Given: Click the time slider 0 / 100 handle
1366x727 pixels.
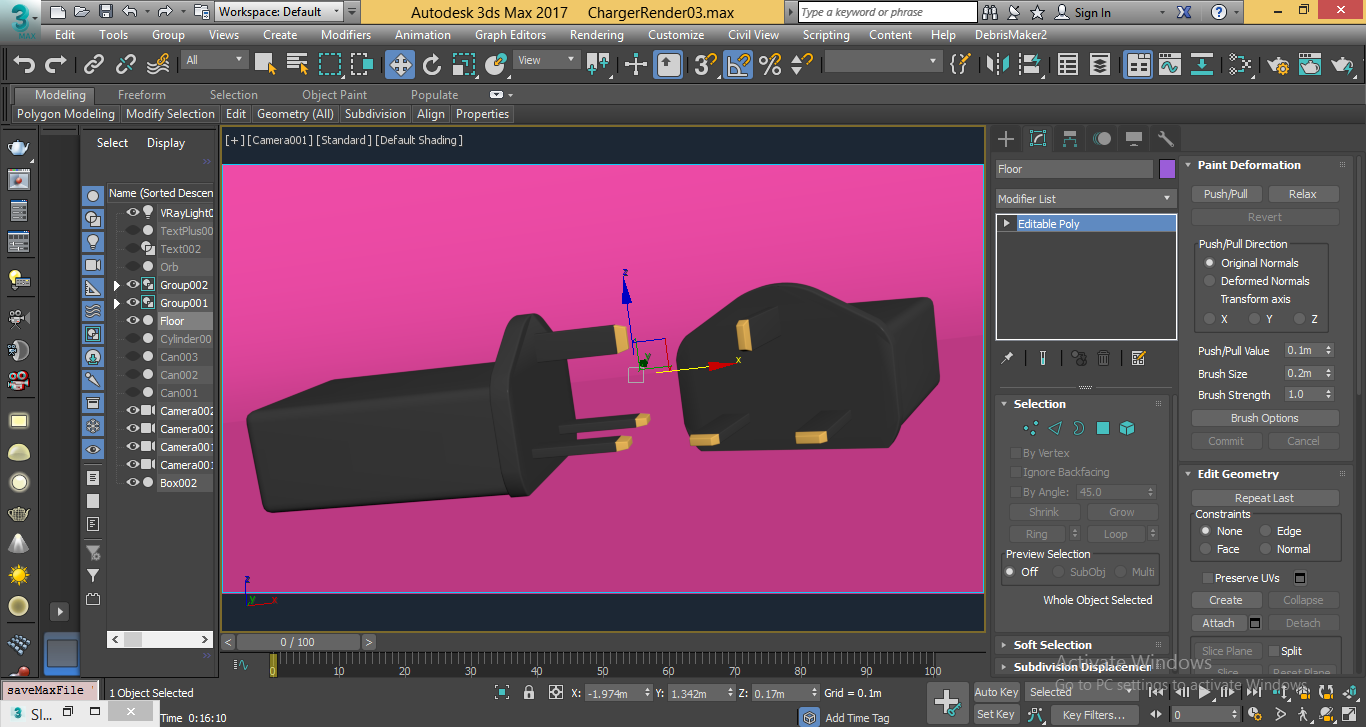Looking at the screenshot, I should coord(297,642).
